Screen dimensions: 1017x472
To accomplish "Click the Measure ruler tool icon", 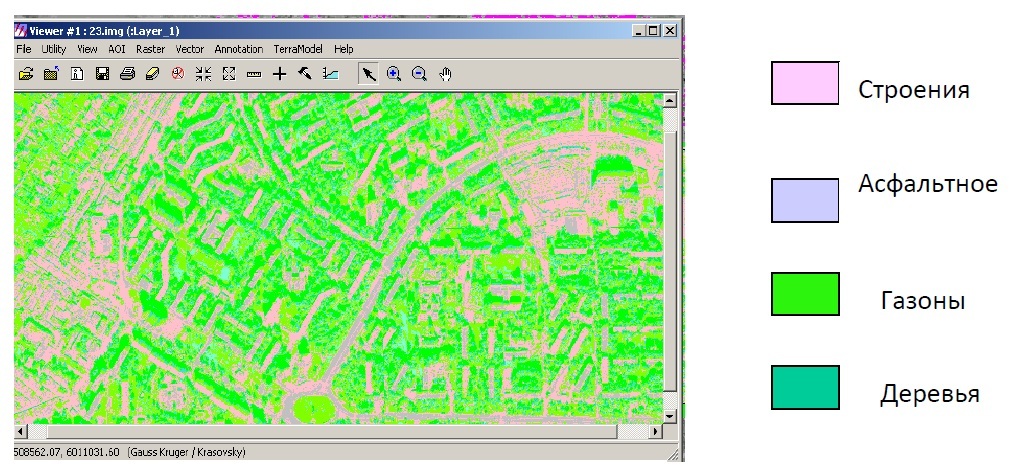I will (x=254, y=73).
